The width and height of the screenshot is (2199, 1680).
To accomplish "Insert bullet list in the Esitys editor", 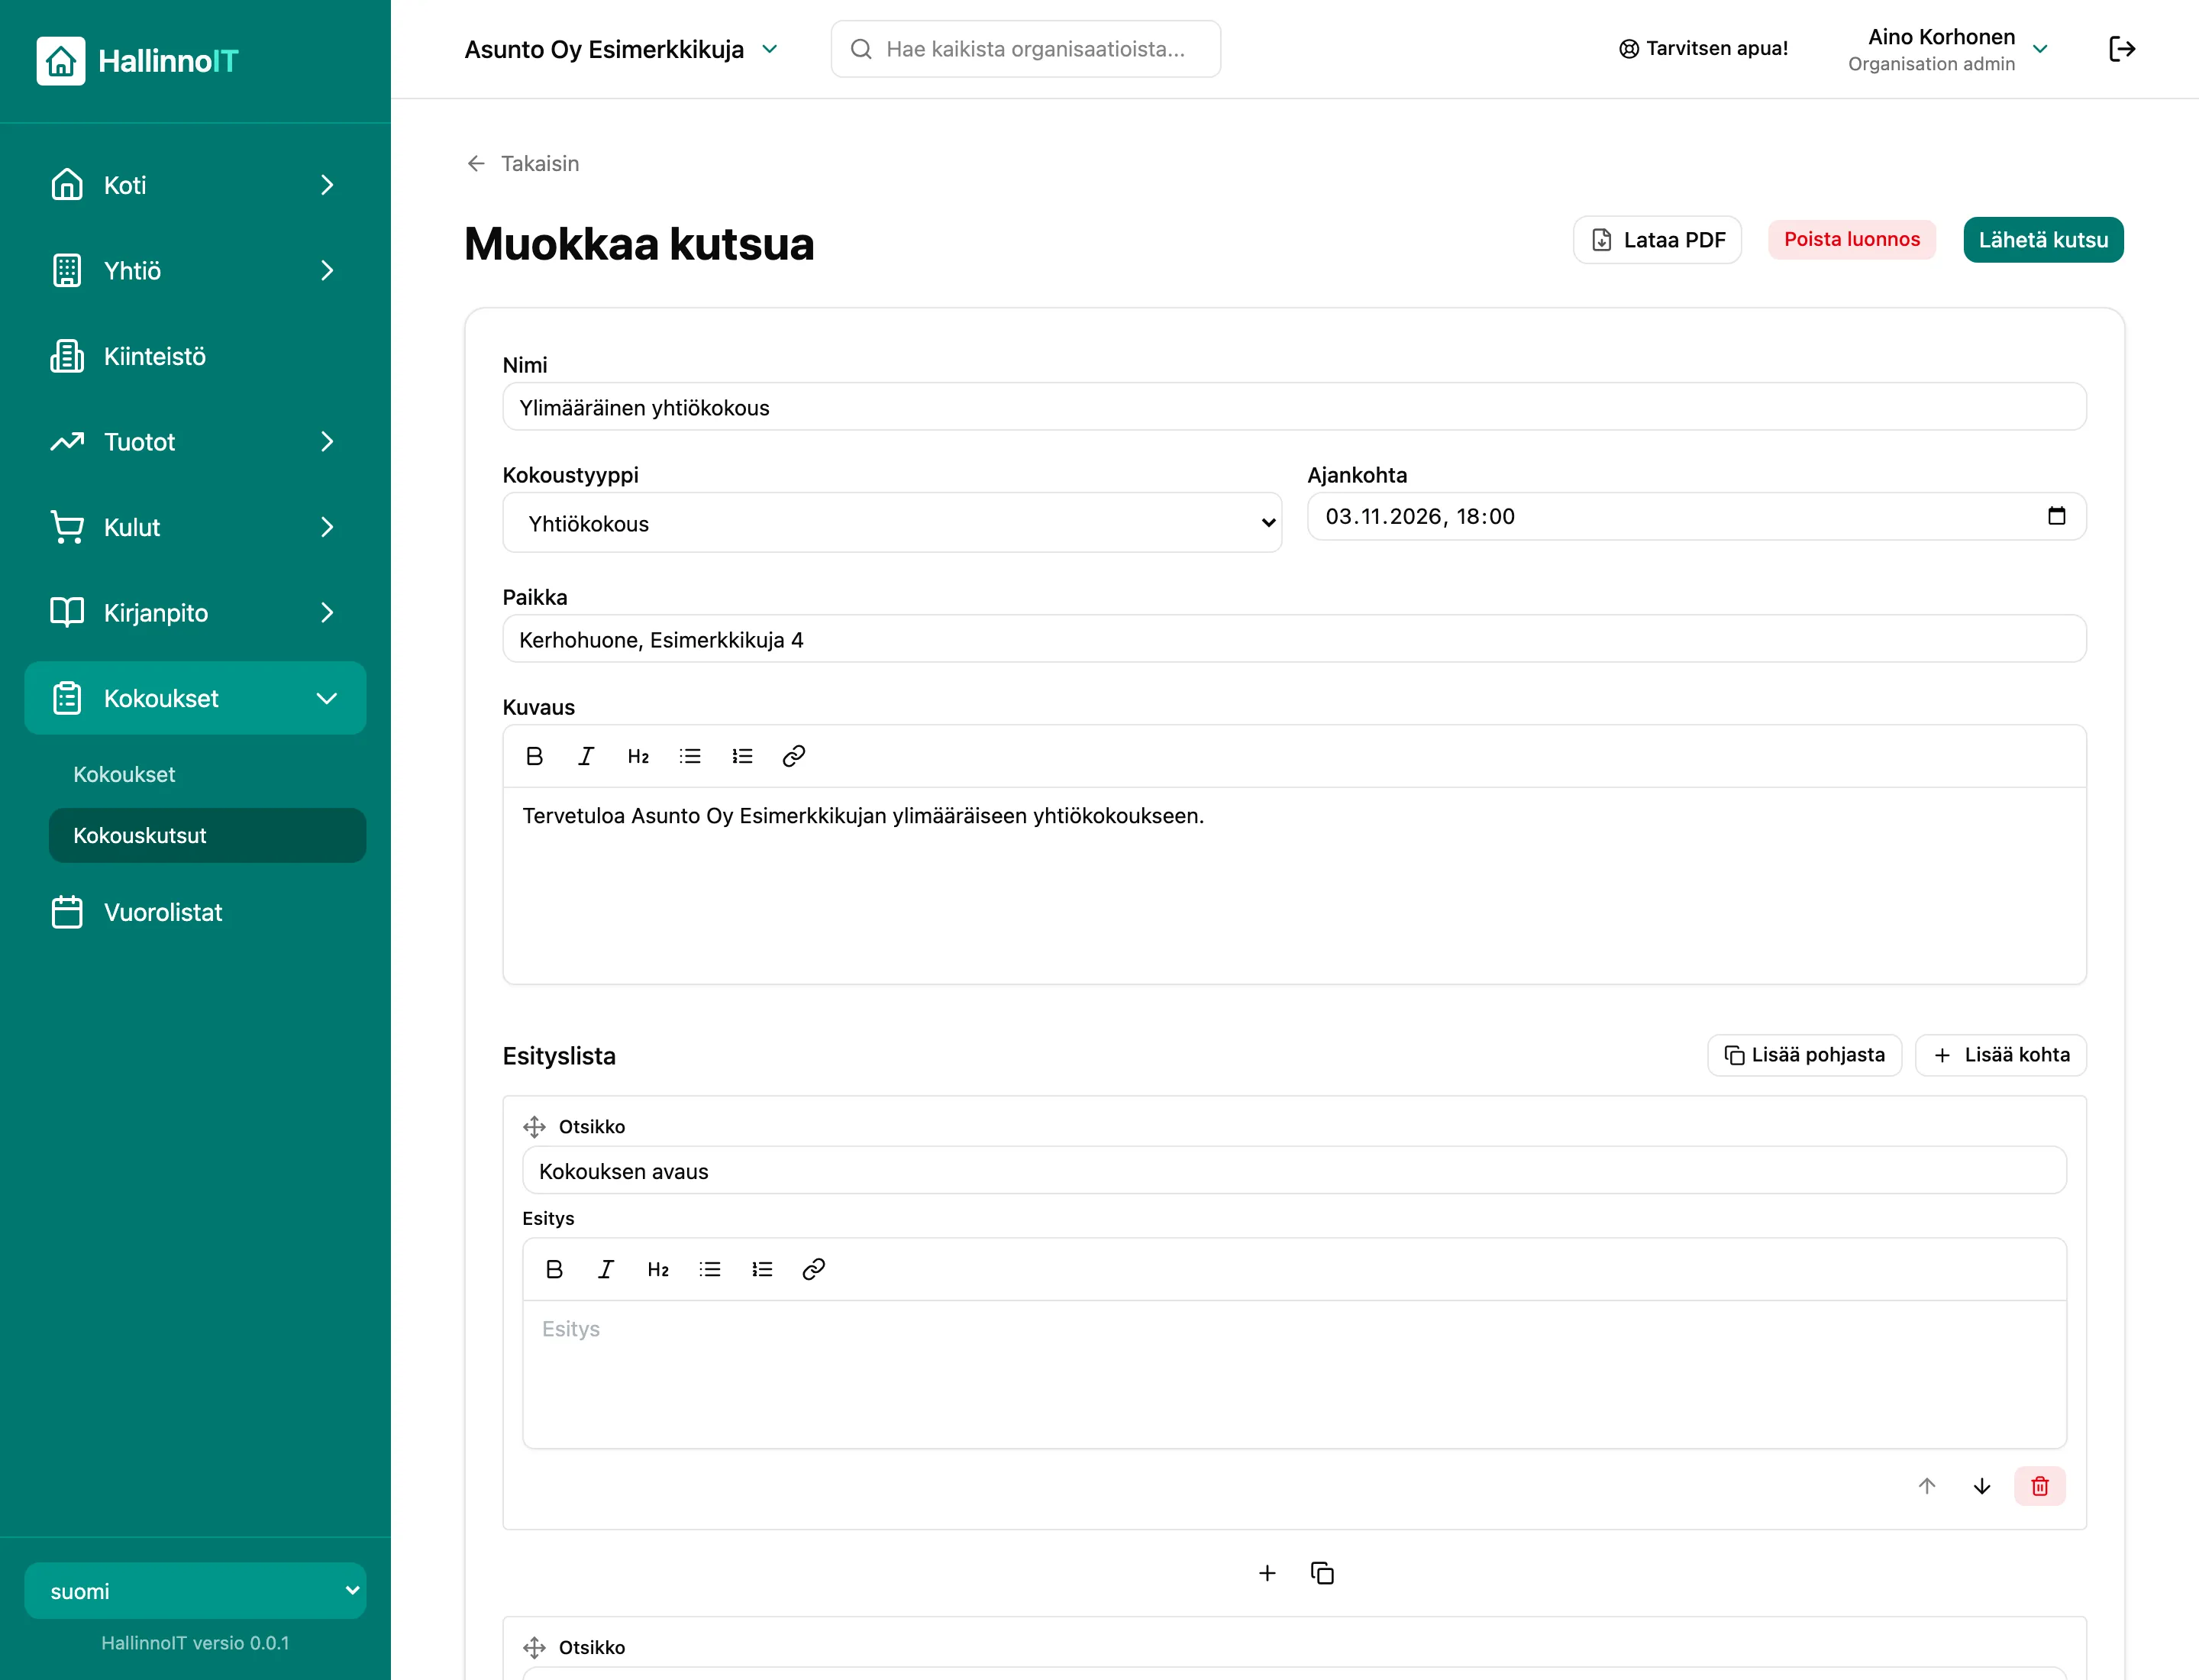I will pyautogui.click(x=710, y=1269).
